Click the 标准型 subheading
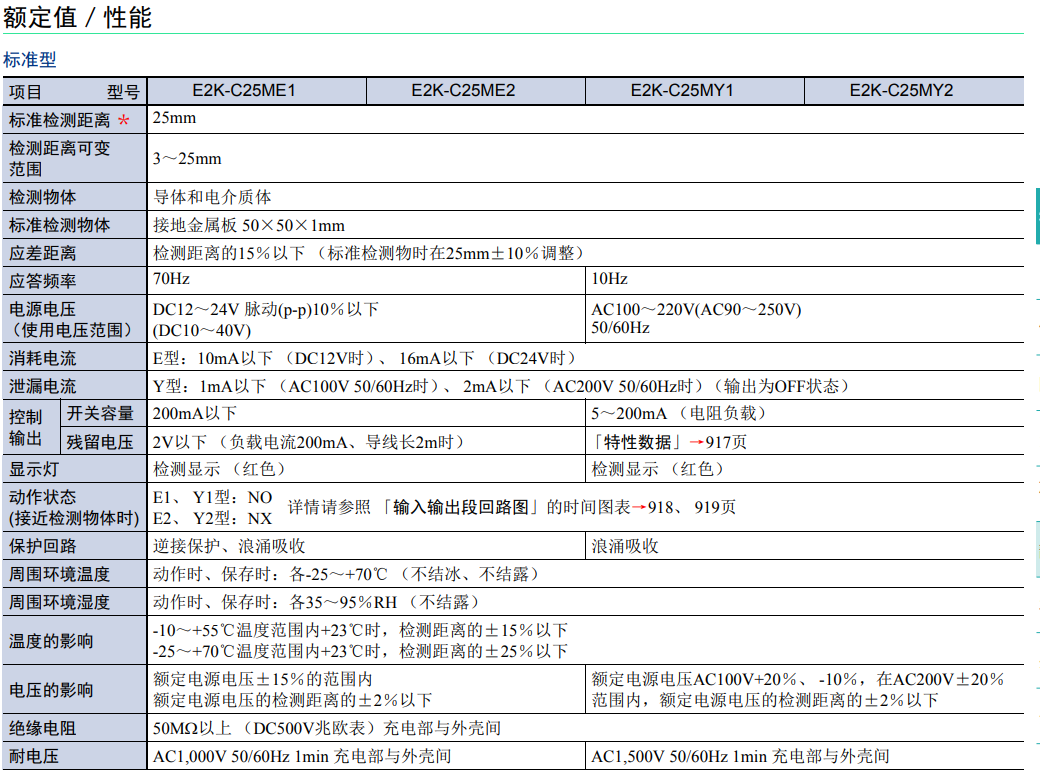This screenshot has width=1040, height=770. pos(30,60)
